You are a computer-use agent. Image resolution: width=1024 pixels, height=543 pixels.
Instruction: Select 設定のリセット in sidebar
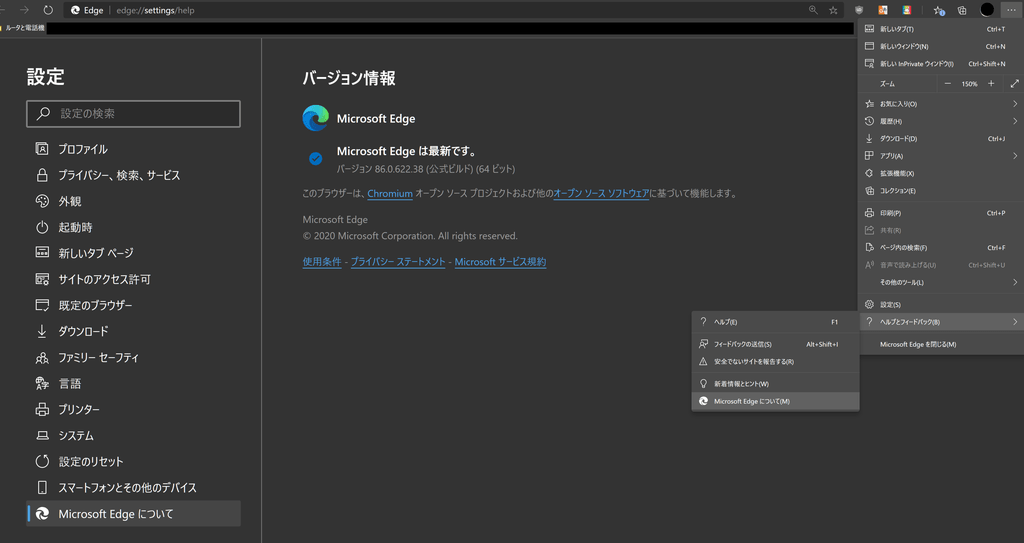(133, 461)
